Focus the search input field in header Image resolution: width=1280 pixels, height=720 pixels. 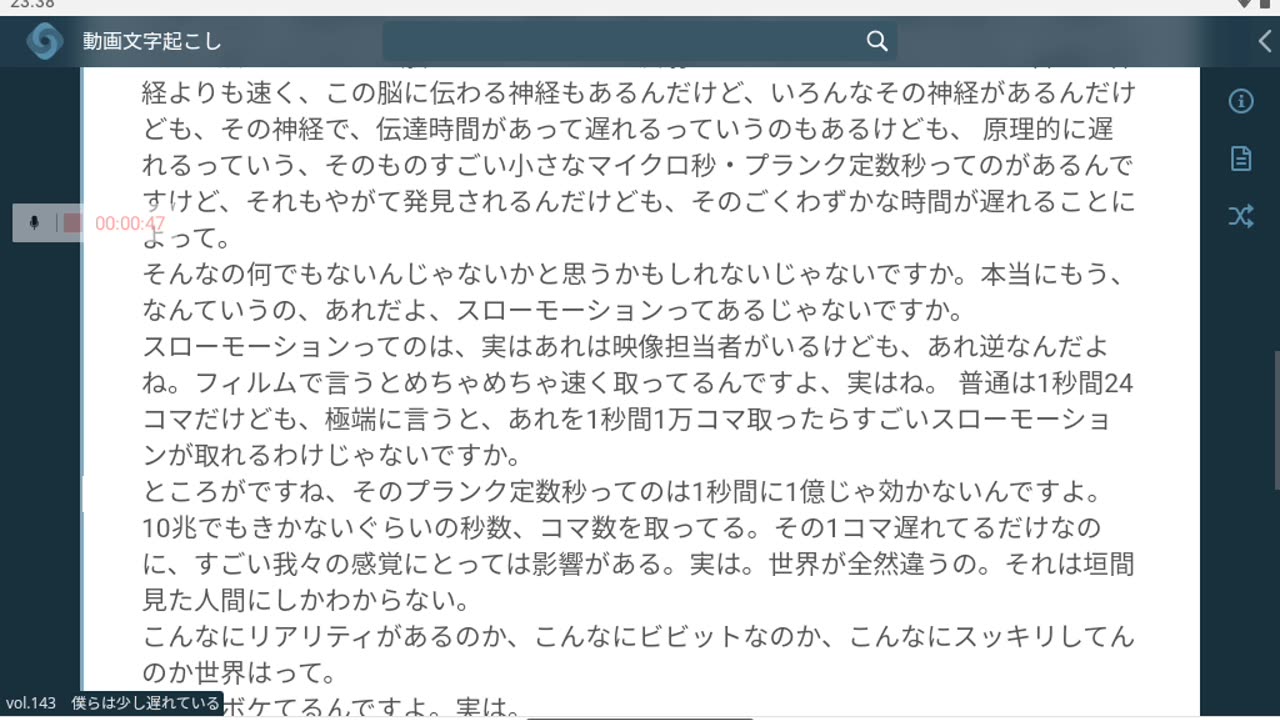[x=638, y=41]
